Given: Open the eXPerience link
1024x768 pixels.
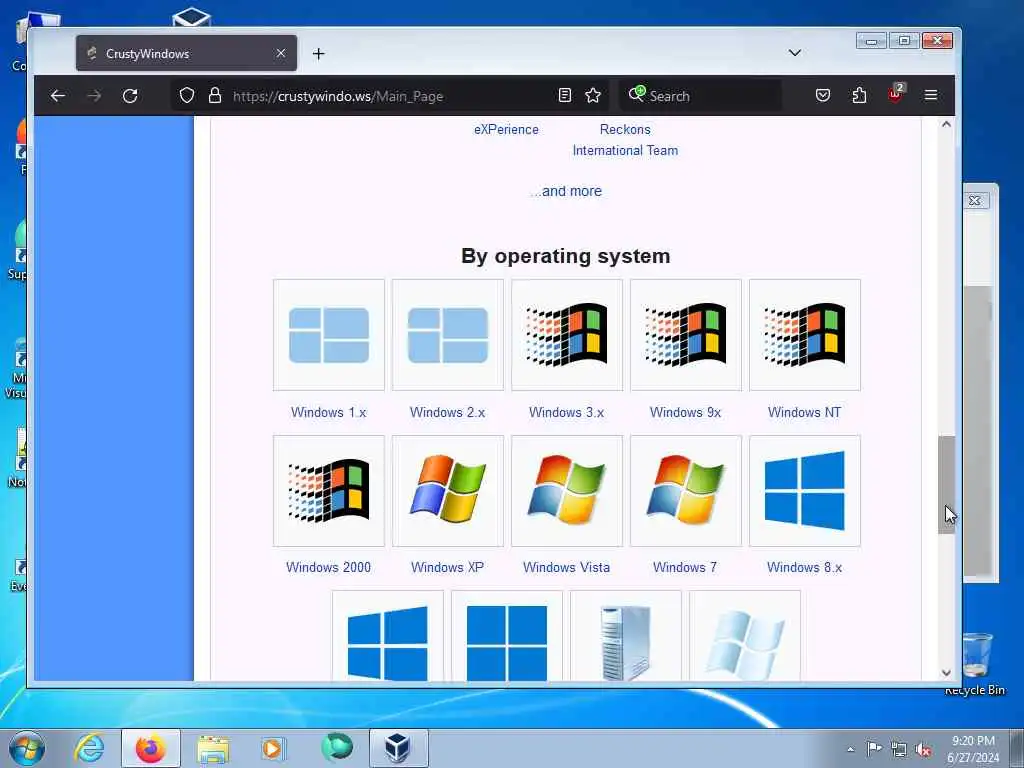Looking at the screenshot, I should pyautogui.click(x=506, y=129).
